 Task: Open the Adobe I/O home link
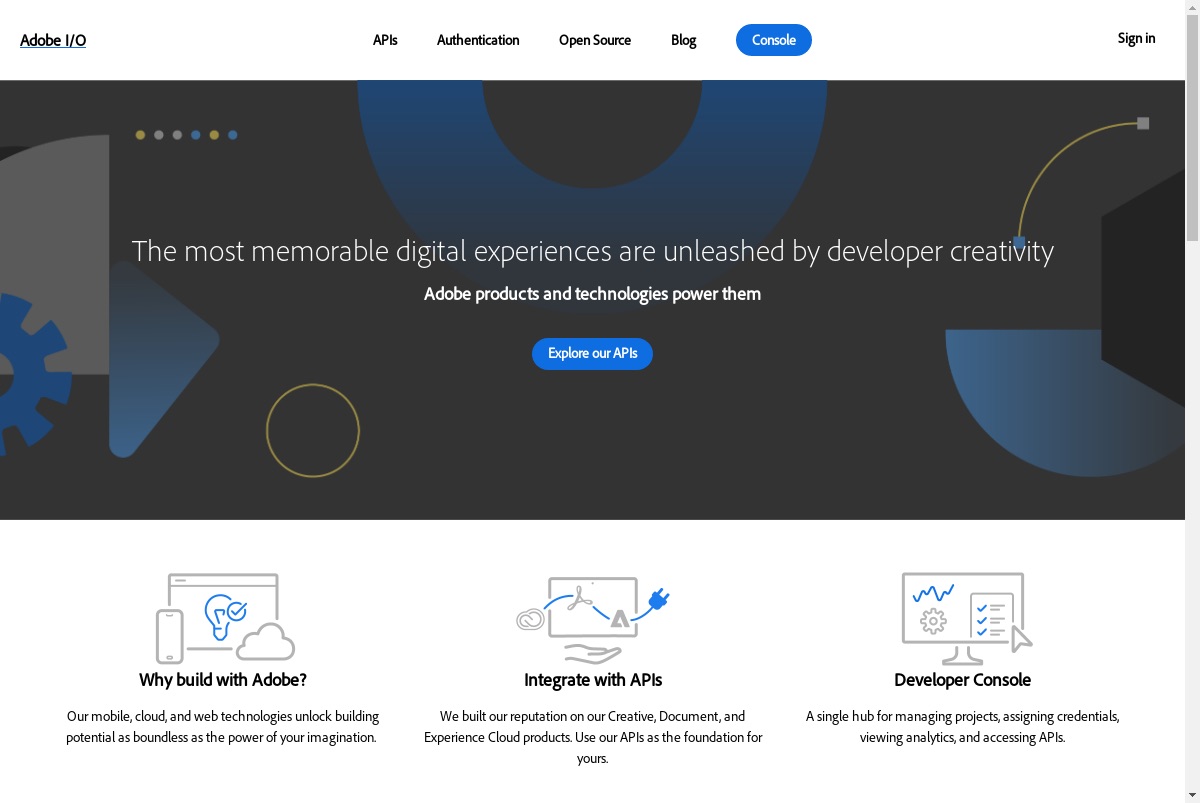coord(53,40)
